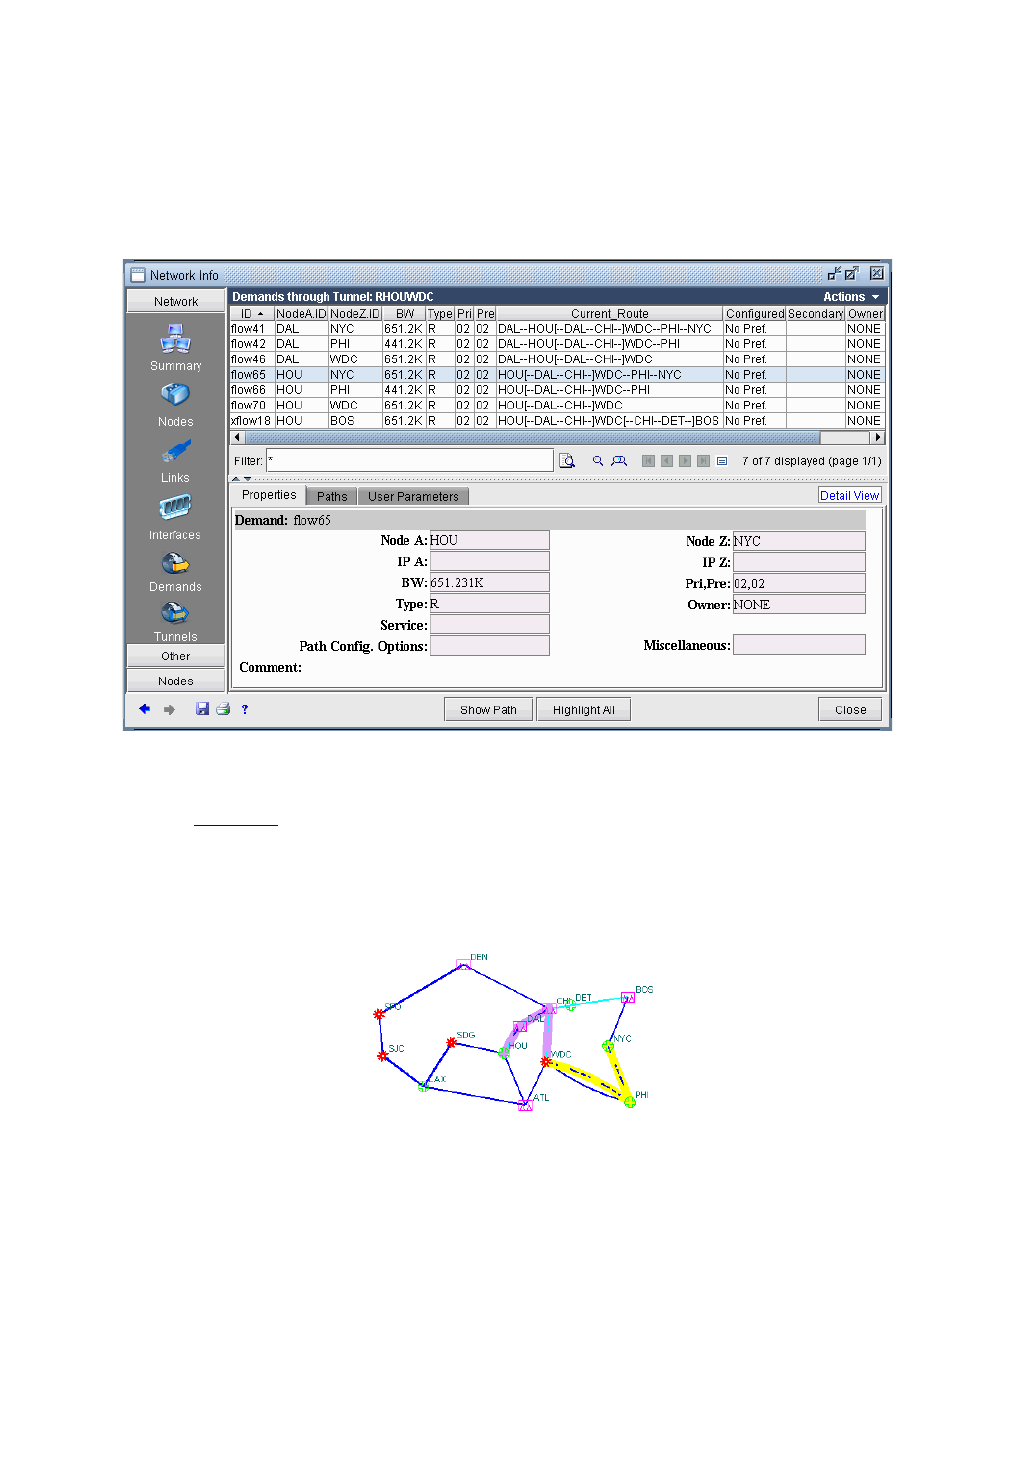Click the ATL node on map
This screenshot has height=1484, width=1011.
[x=525, y=1105]
